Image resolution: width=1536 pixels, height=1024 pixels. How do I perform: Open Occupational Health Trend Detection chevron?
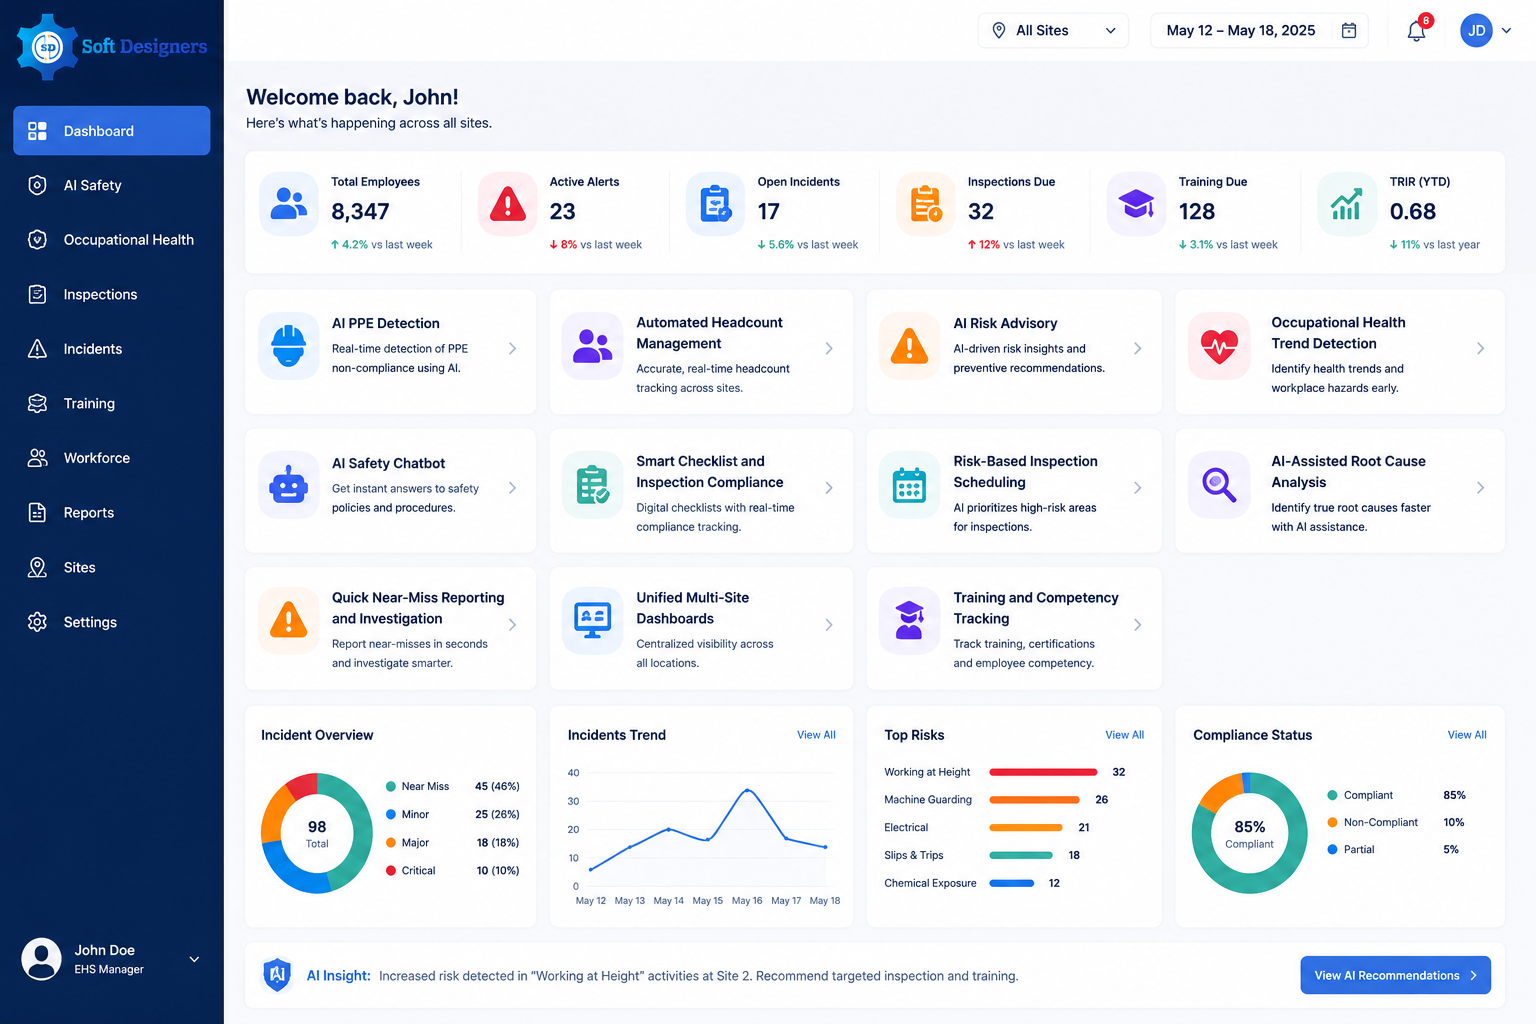(1480, 348)
